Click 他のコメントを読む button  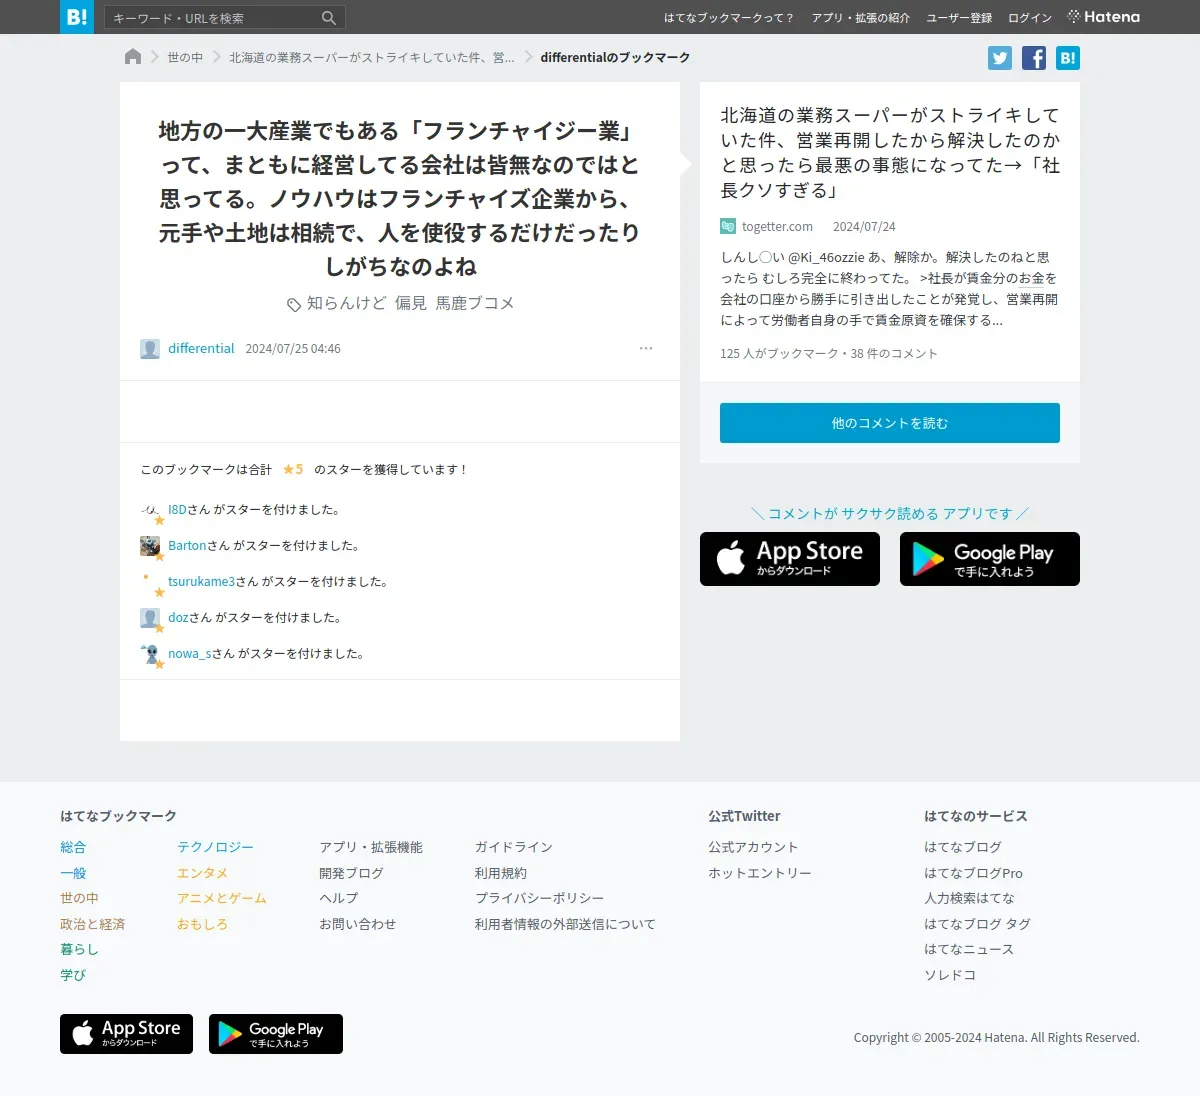tap(890, 423)
